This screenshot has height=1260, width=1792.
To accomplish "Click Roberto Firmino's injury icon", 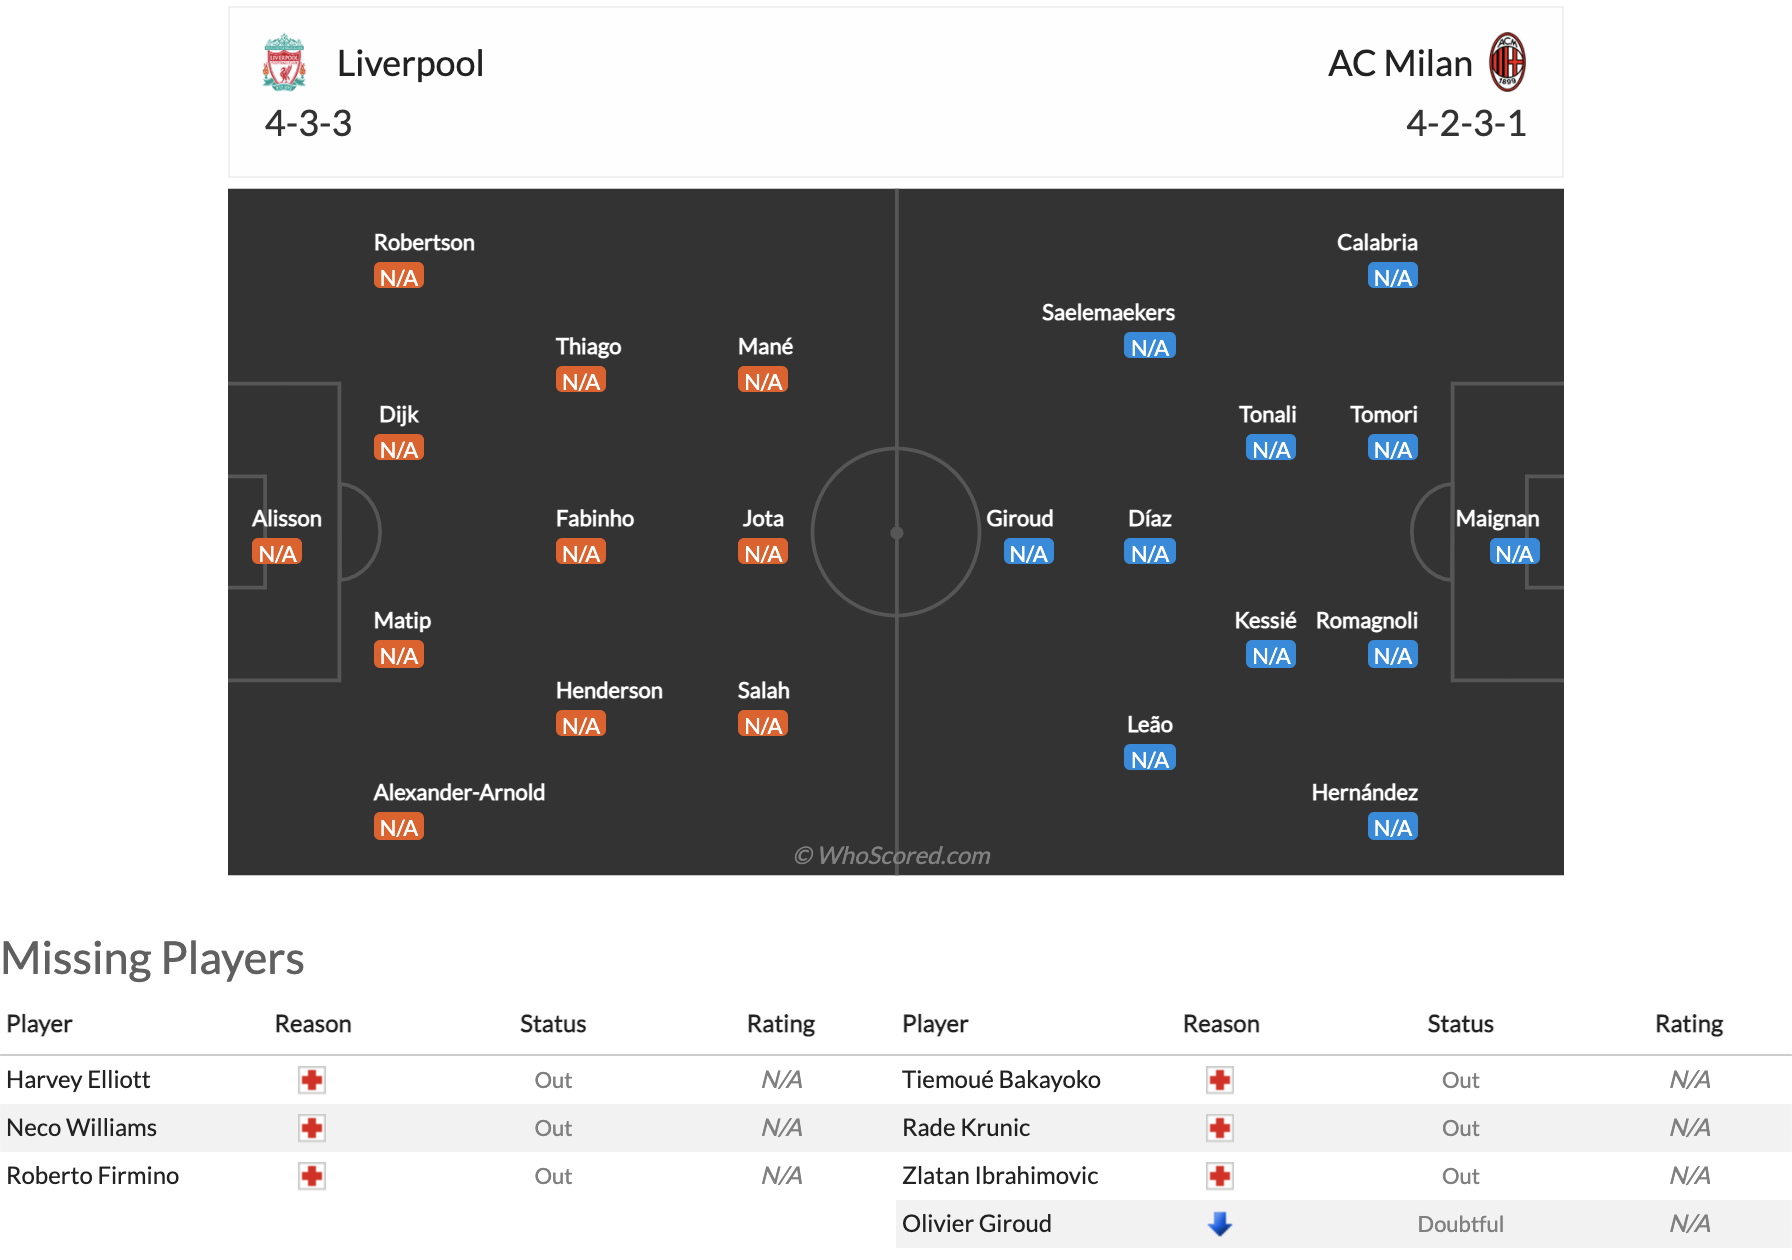I will [x=312, y=1176].
